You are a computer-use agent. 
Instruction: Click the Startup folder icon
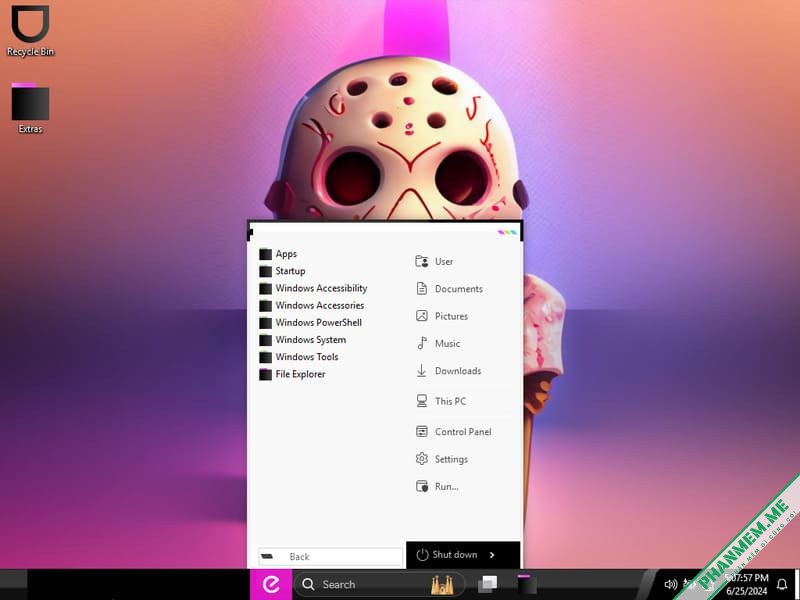tap(265, 271)
